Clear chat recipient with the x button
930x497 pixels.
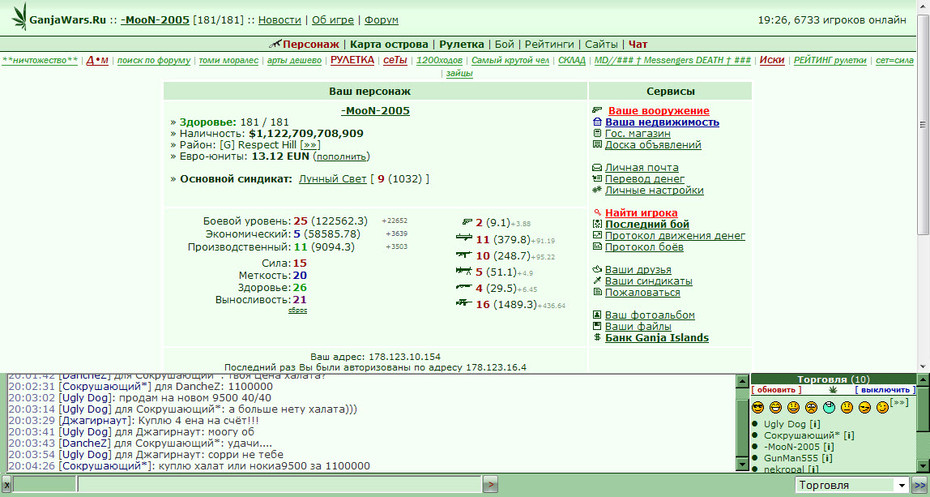click(x=7, y=485)
